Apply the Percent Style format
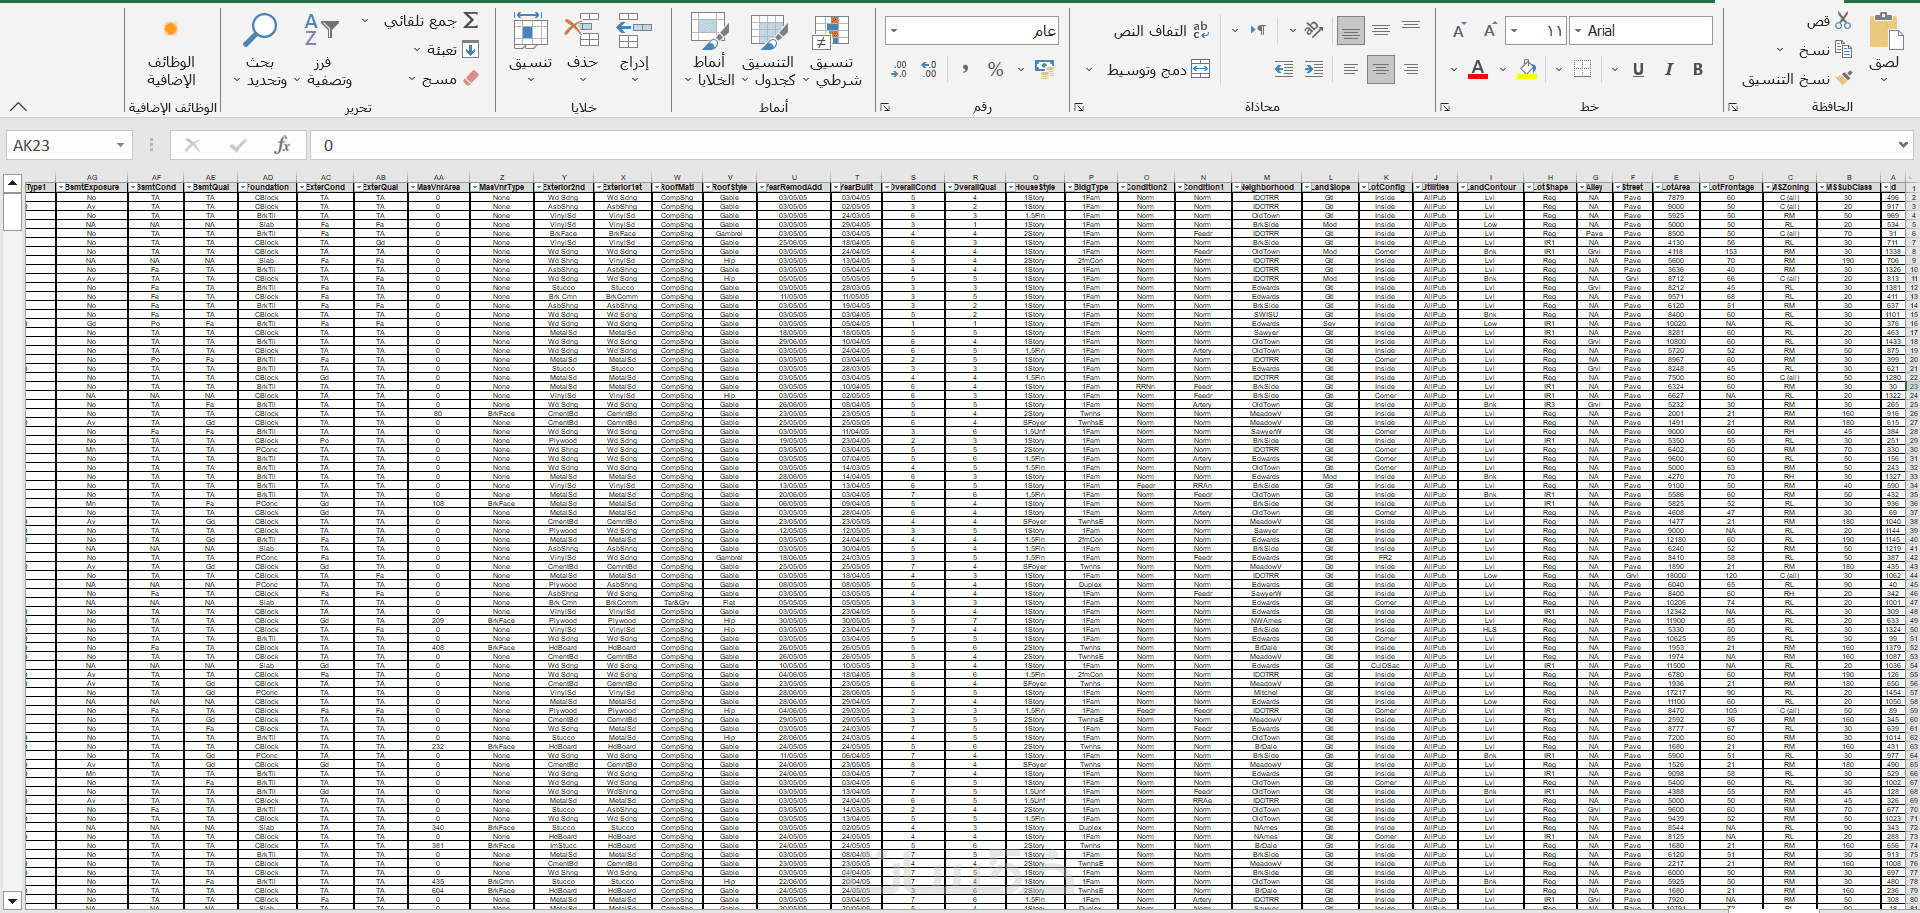The image size is (1920, 913). coord(995,69)
